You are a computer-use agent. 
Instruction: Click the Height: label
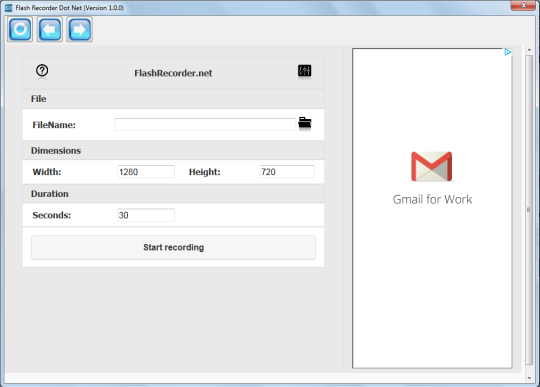205,172
